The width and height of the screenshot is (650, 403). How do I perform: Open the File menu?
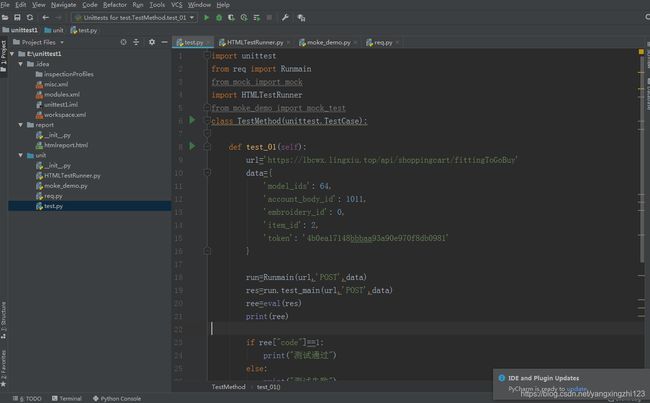(x=5, y=5)
